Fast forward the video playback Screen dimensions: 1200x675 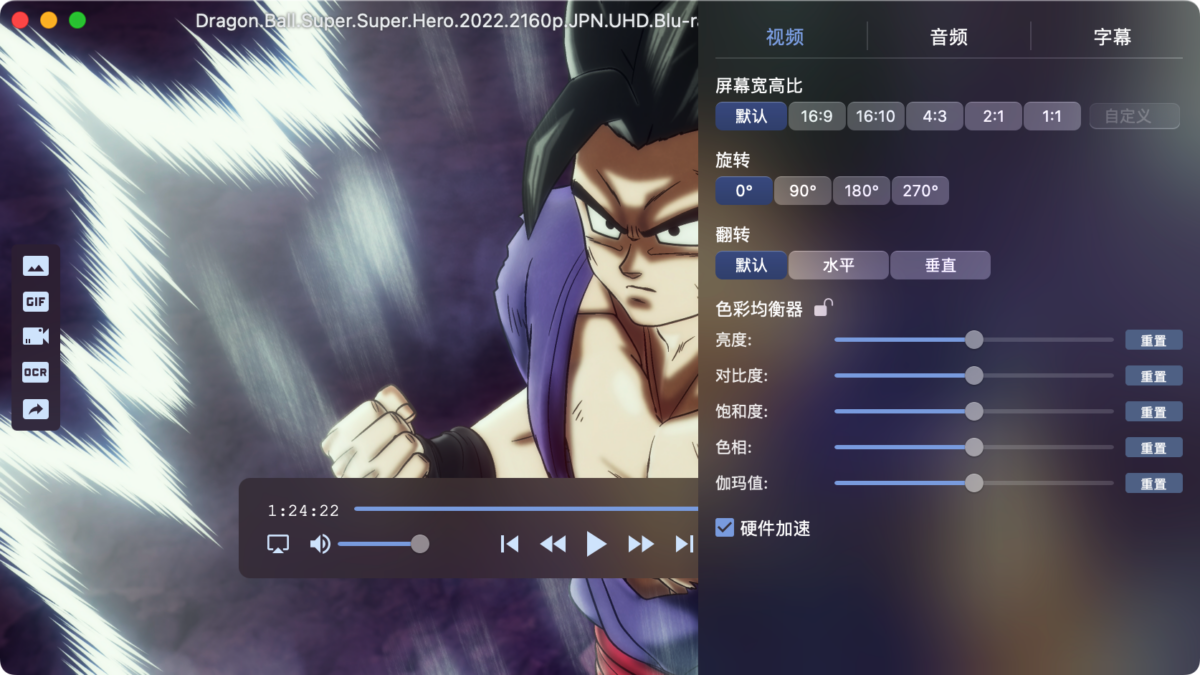(640, 544)
